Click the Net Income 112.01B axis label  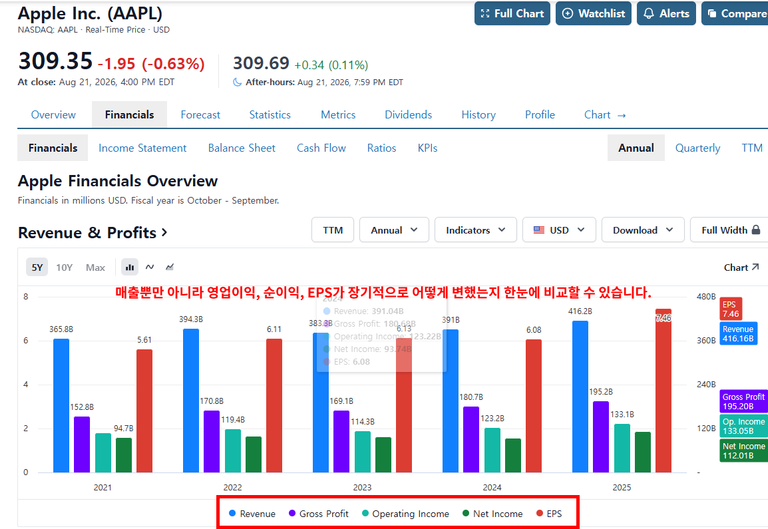tap(744, 450)
